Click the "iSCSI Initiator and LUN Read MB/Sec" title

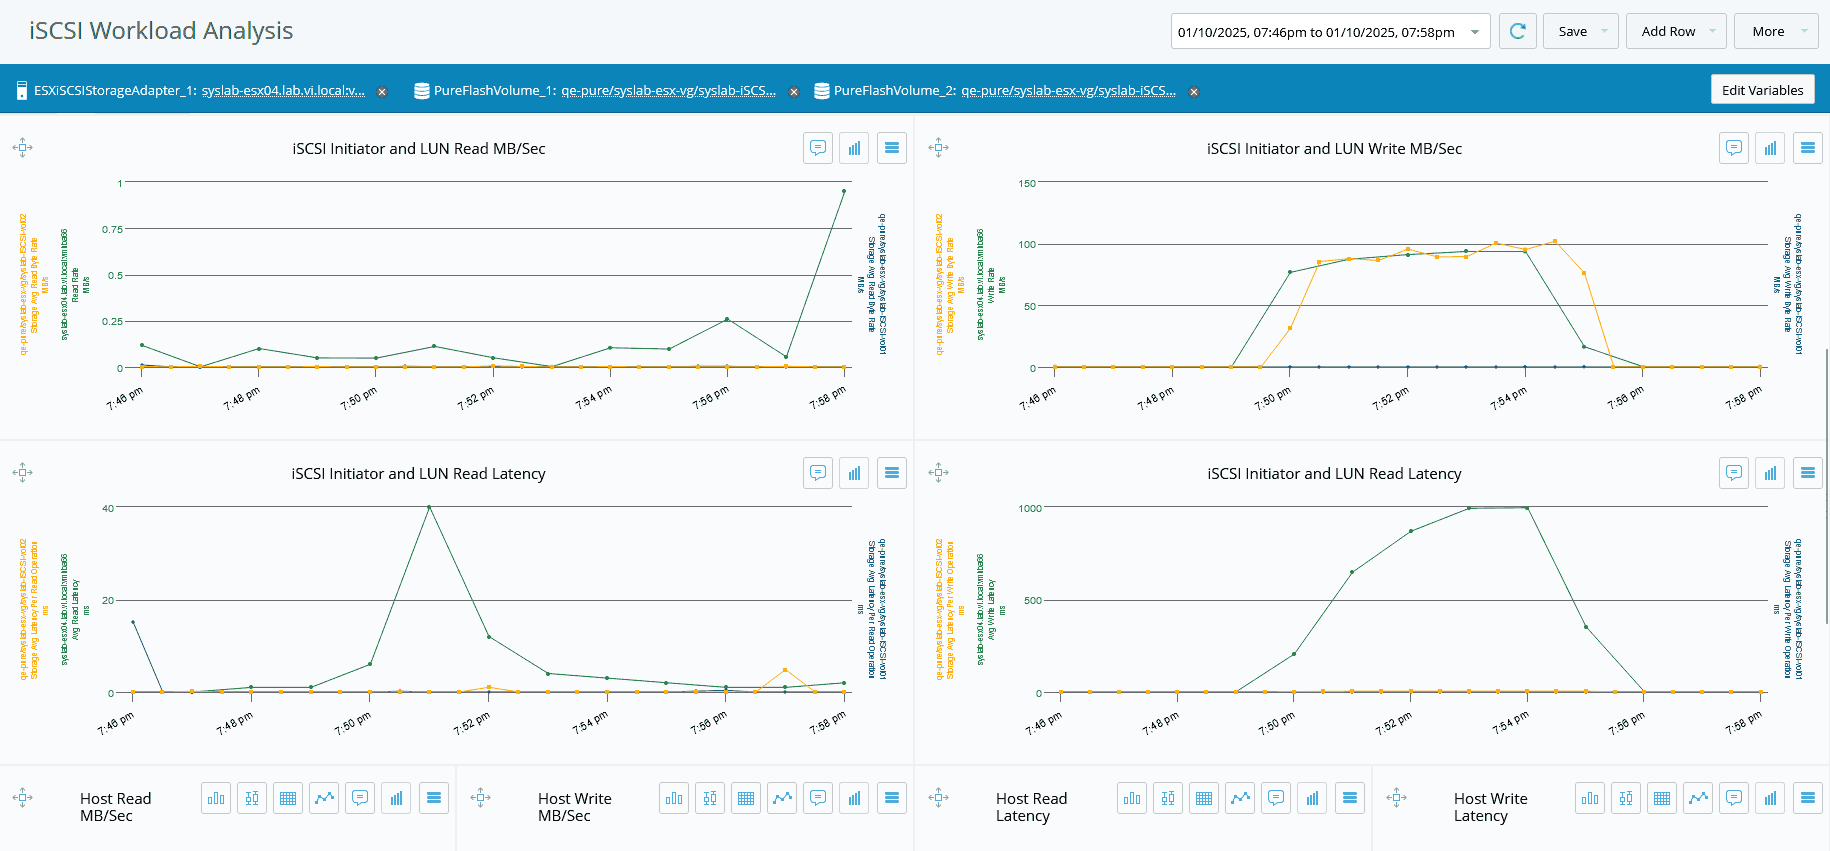419,149
